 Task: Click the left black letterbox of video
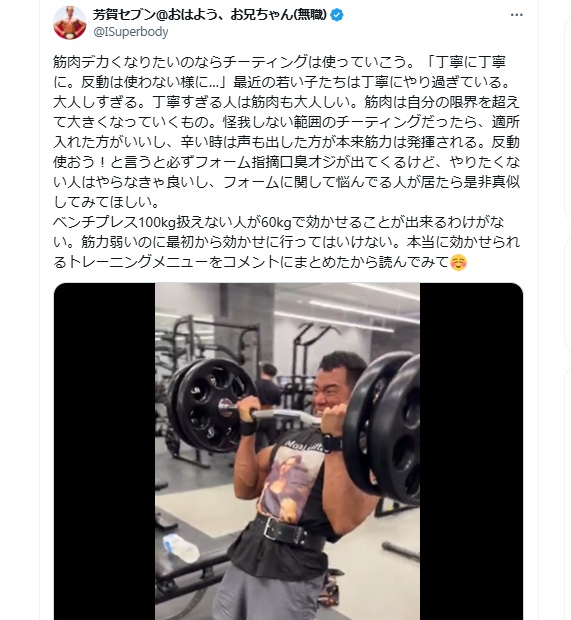click(x=104, y=451)
